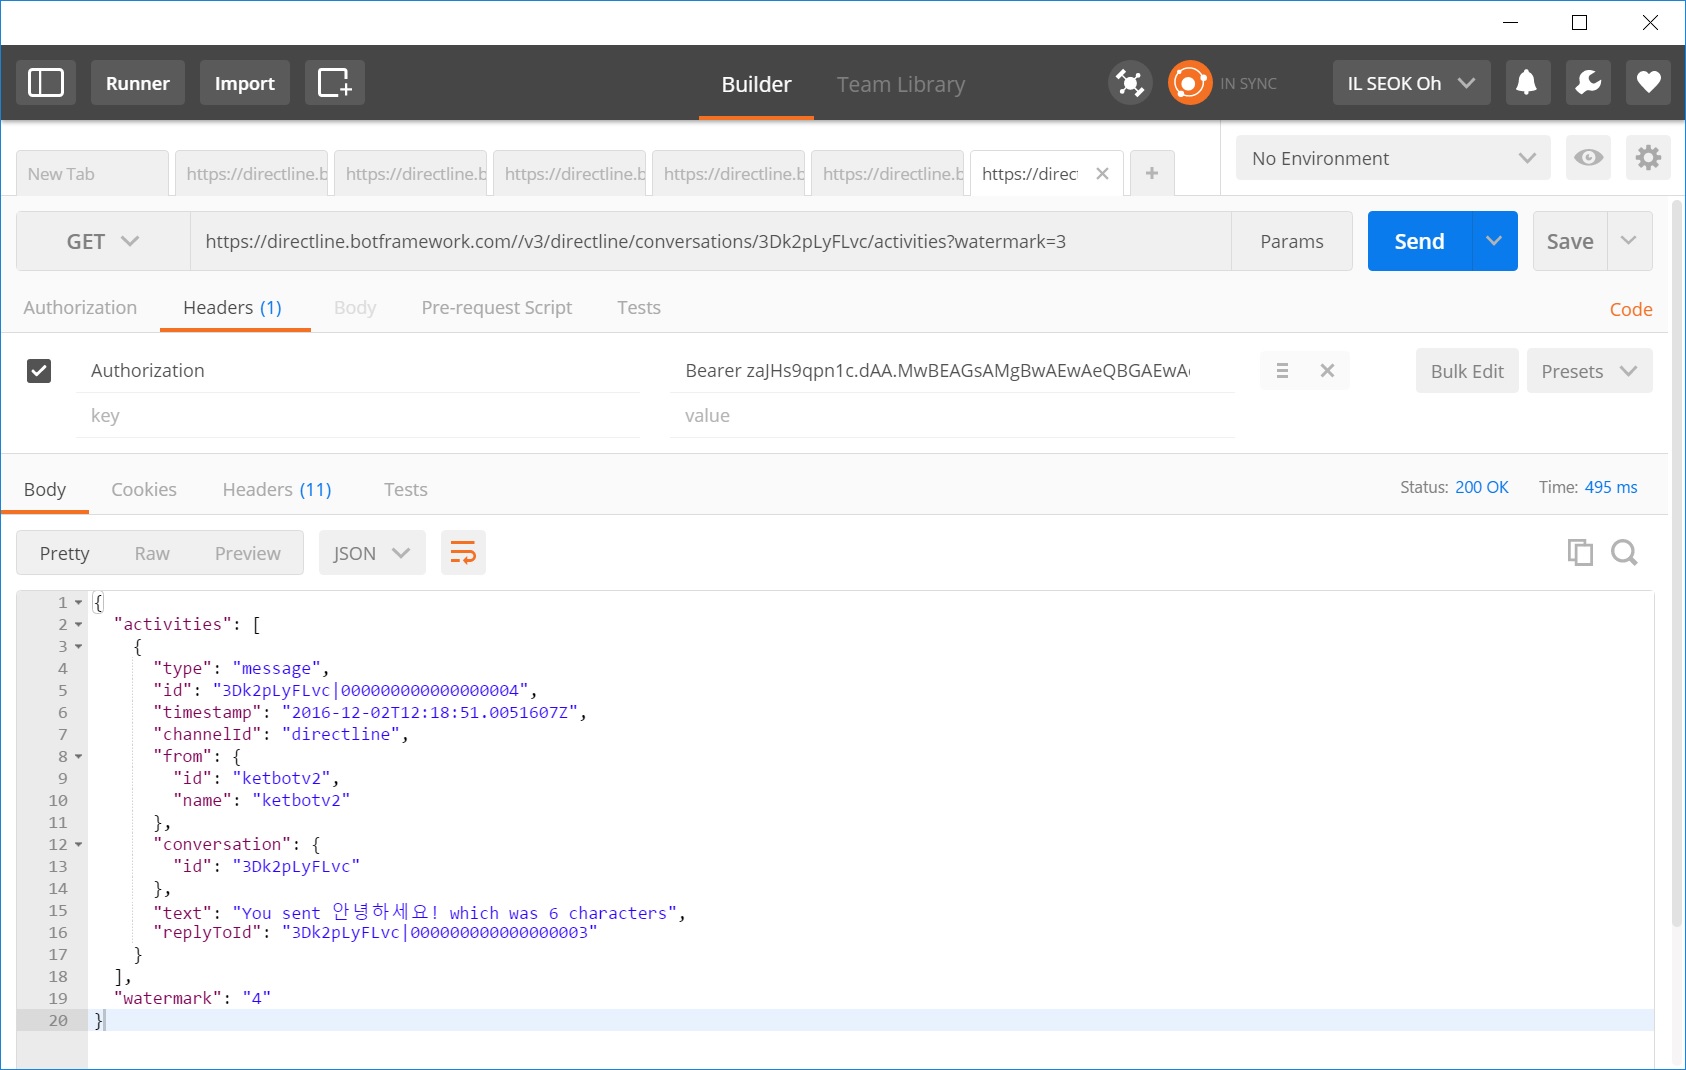
Task: Switch to the Builder tab
Action: tap(756, 84)
